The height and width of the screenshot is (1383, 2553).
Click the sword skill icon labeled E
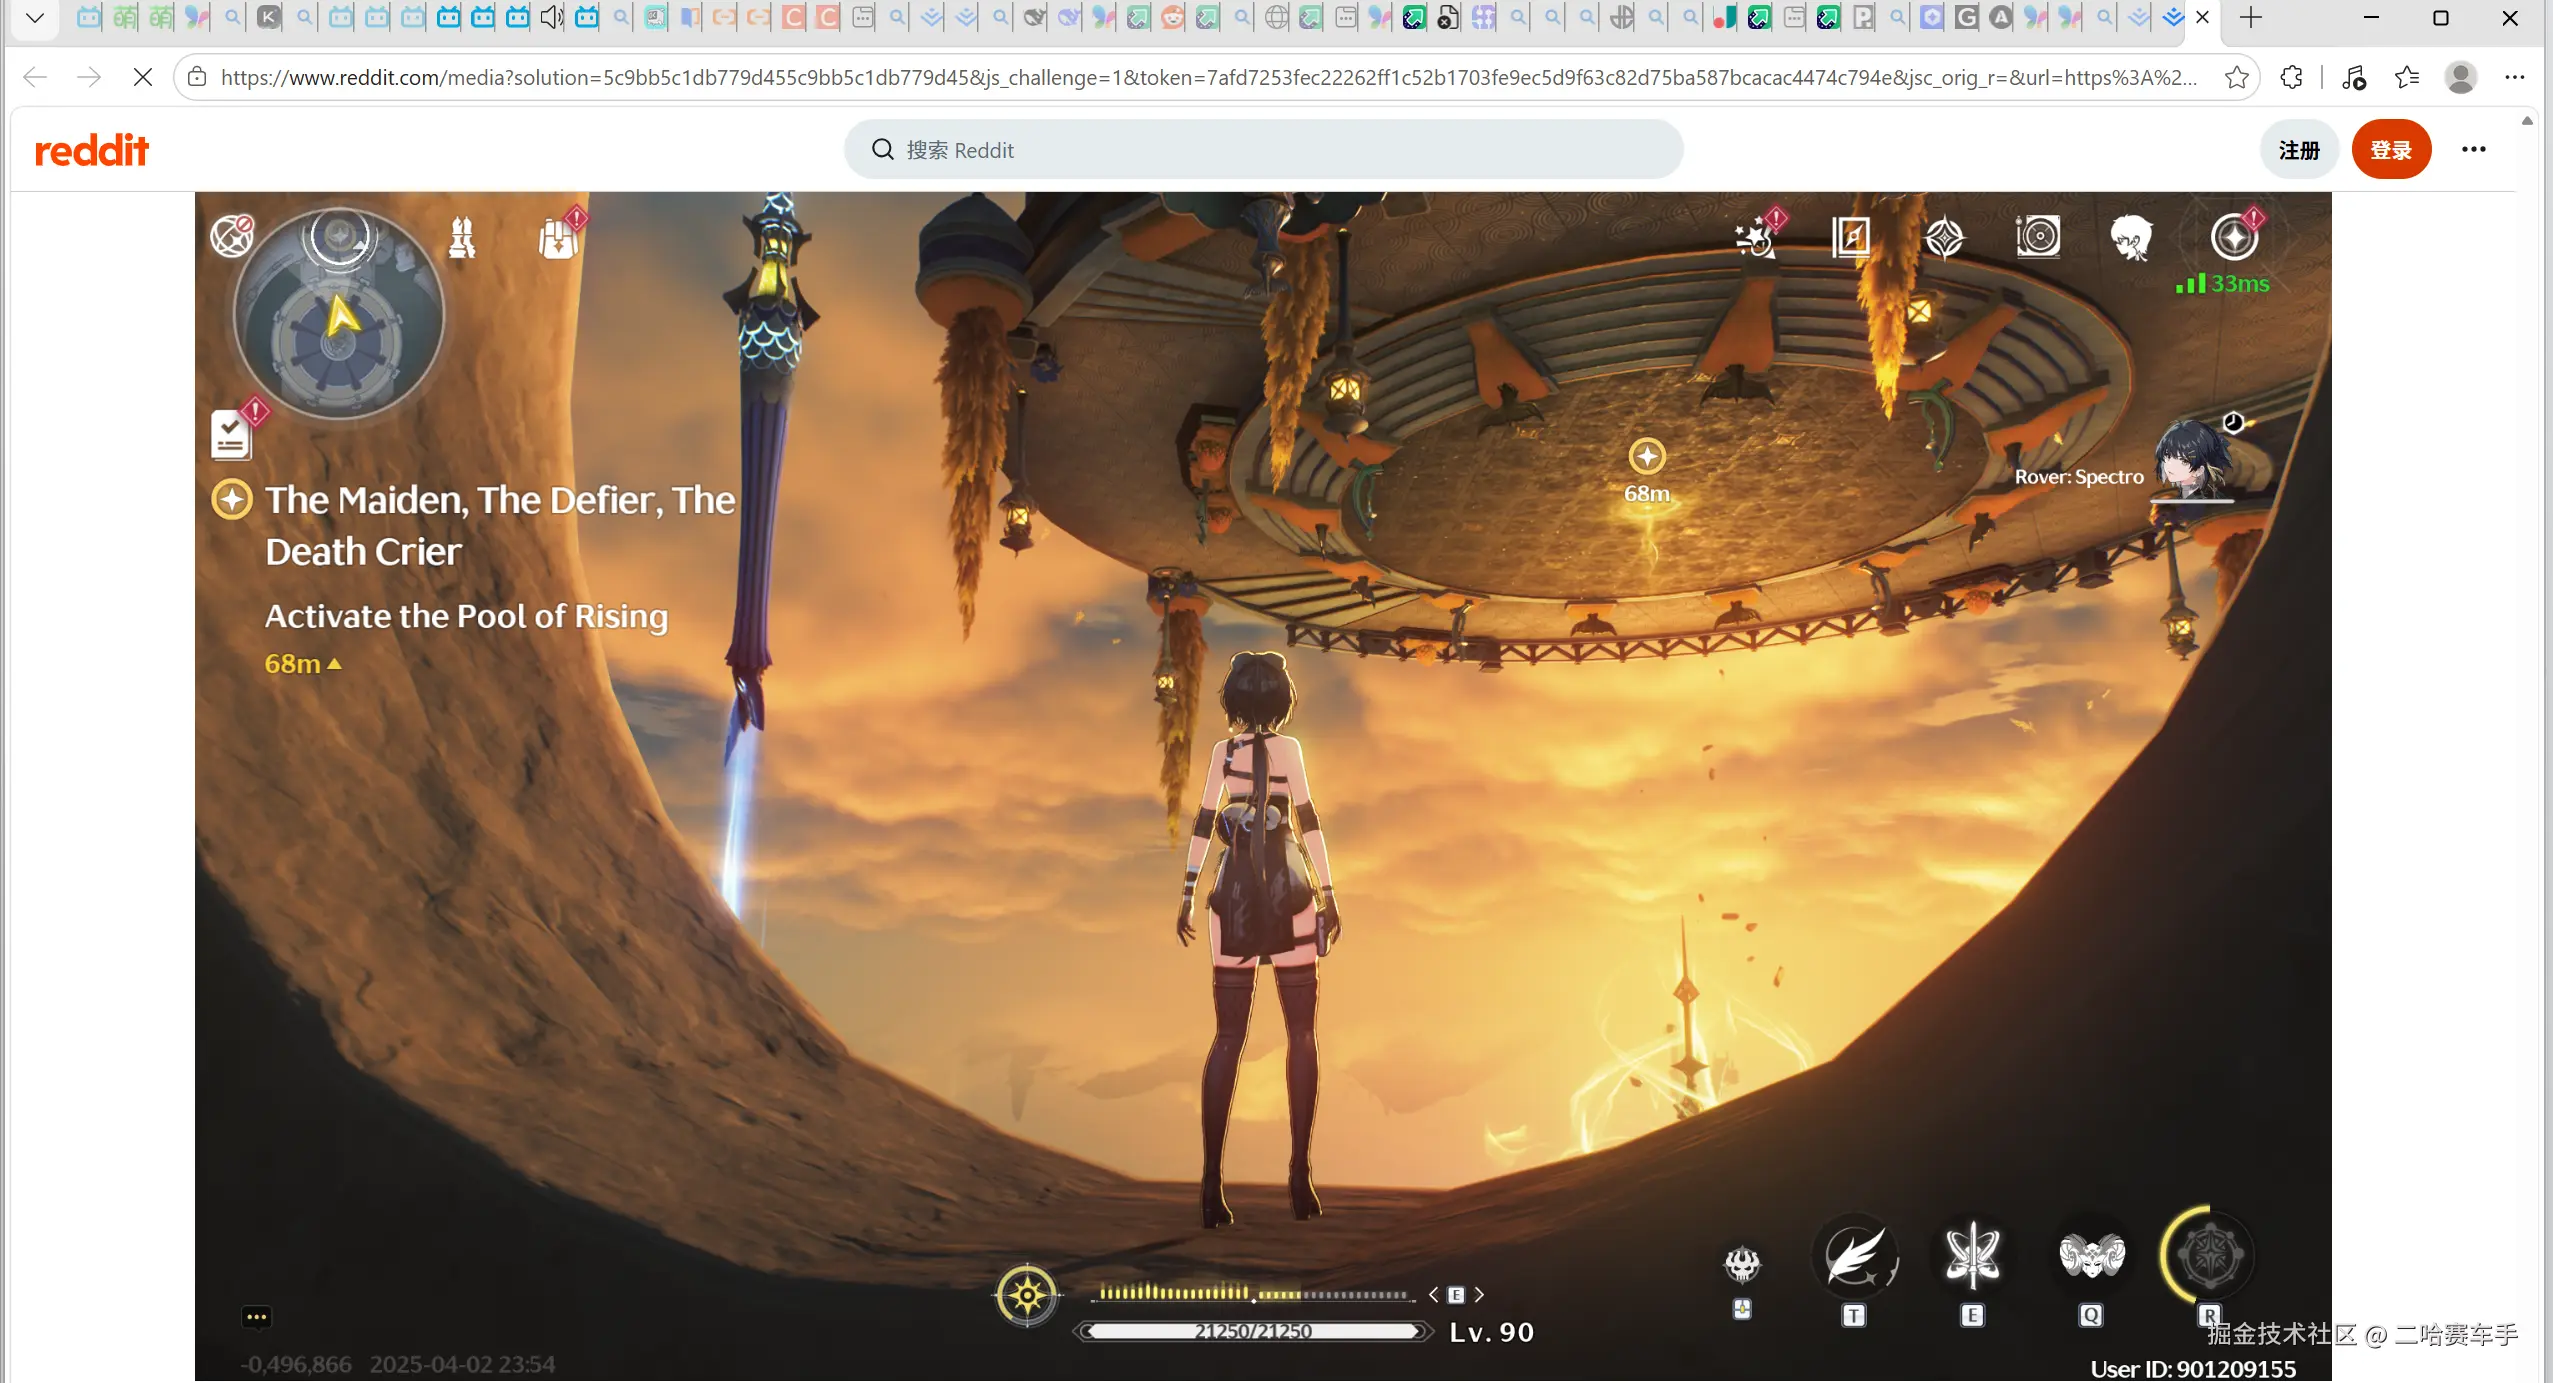click(x=1971, y=1257)
